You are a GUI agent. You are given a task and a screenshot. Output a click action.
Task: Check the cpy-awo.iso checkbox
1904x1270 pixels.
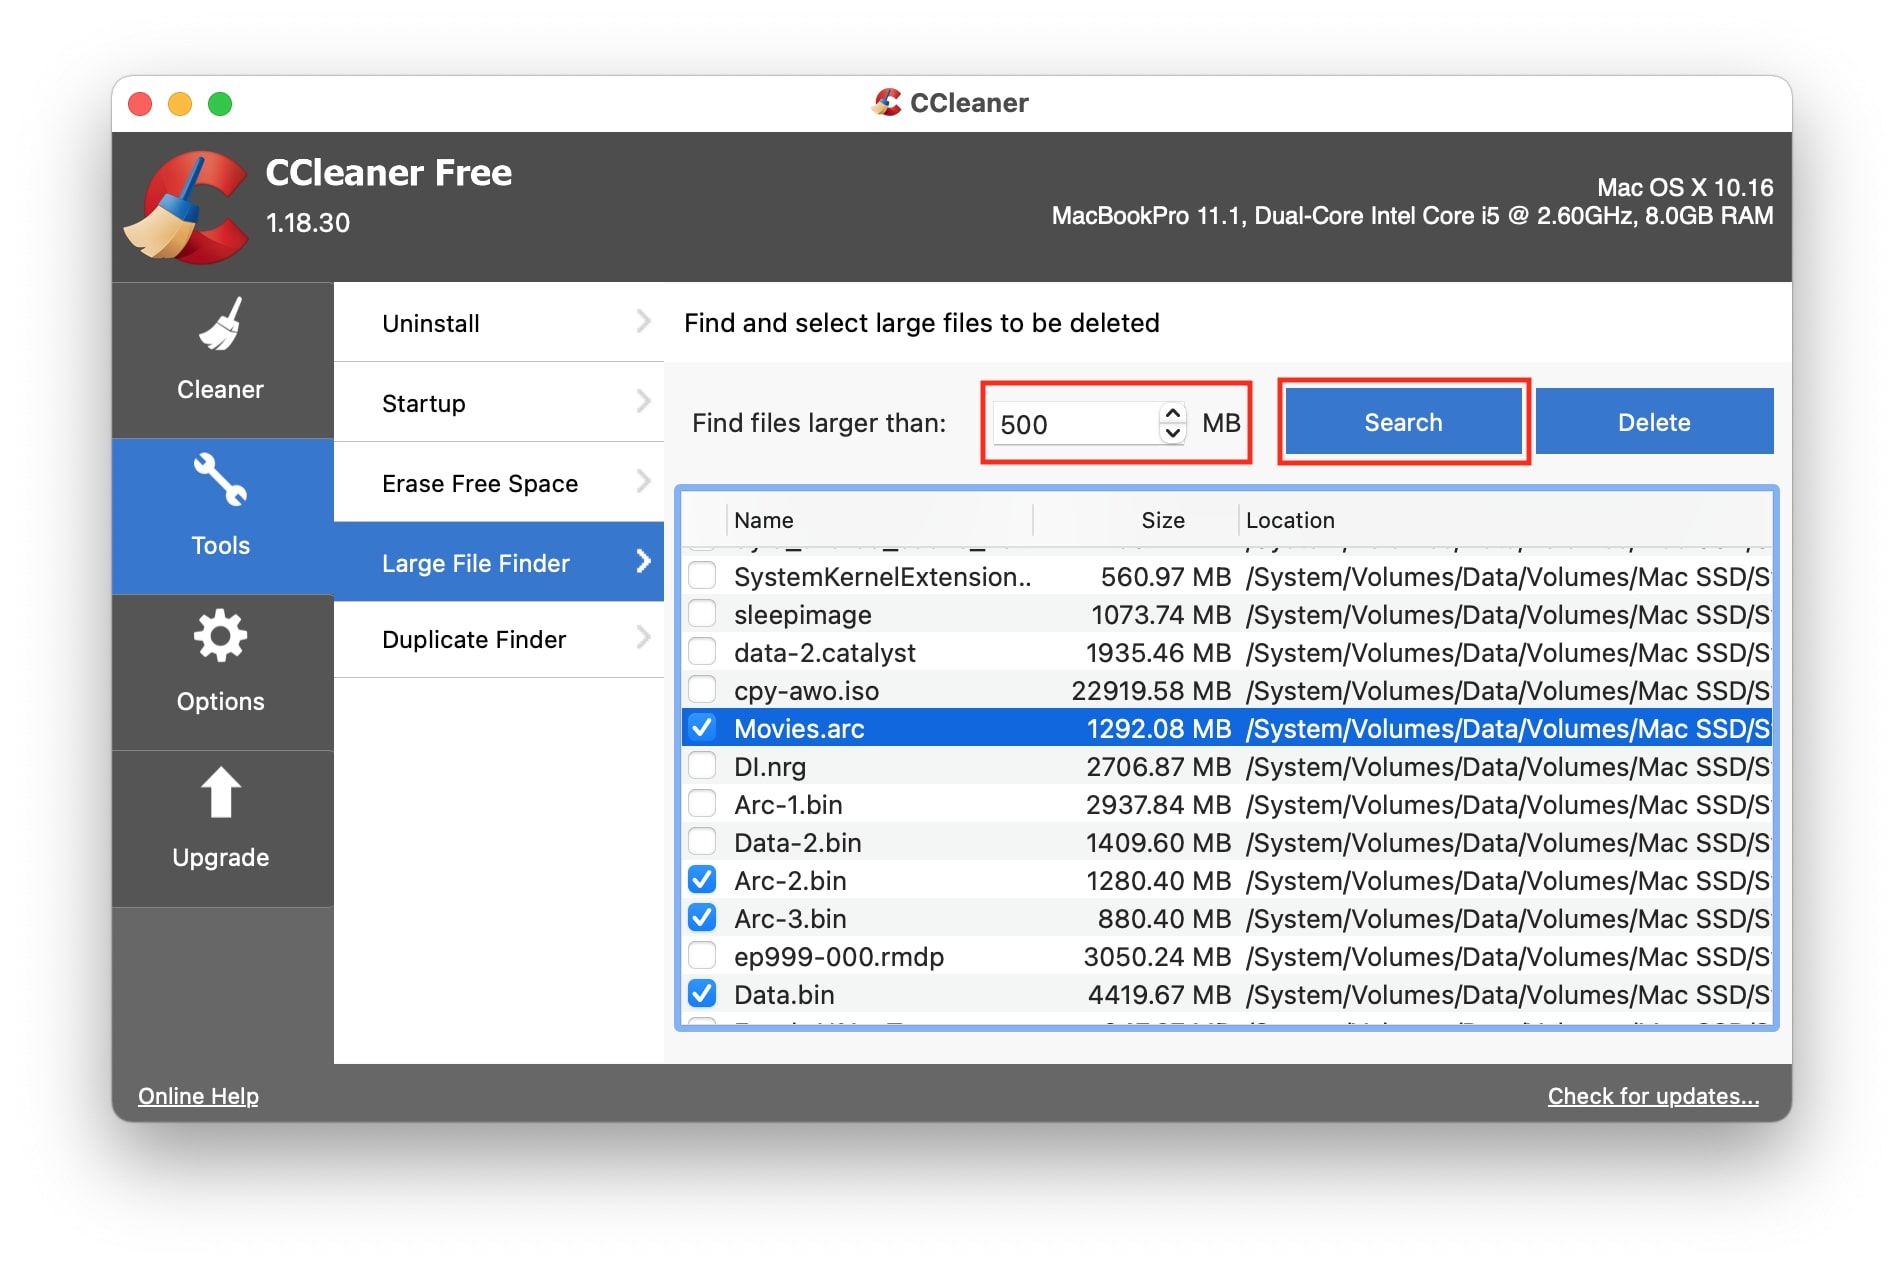[x=703, y=689]
